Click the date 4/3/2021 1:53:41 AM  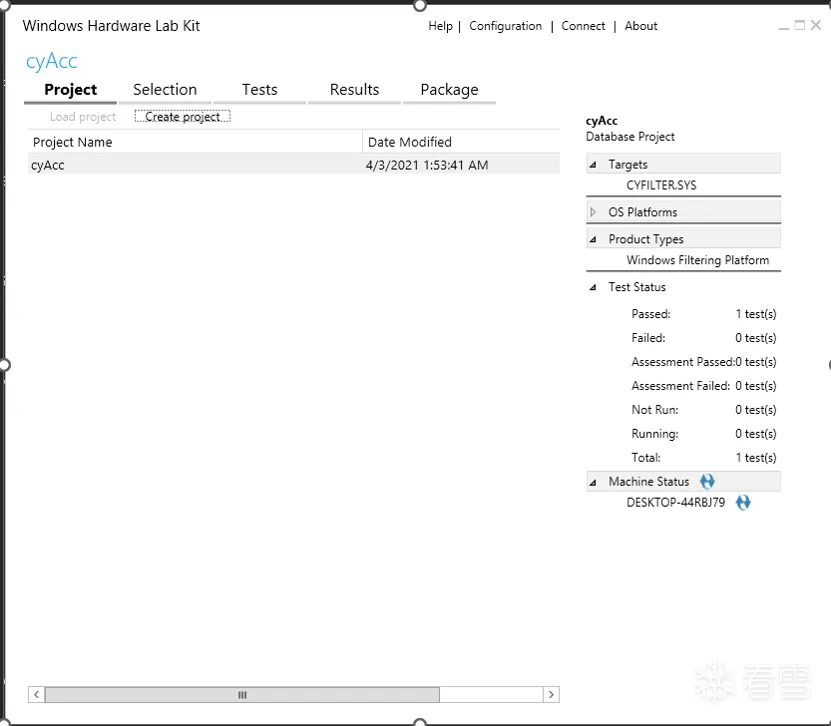pos(427,165)
